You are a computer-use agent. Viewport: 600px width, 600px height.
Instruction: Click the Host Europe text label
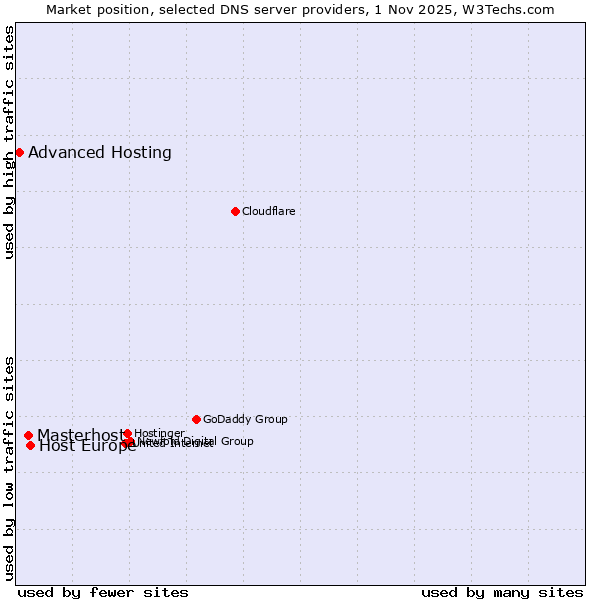pyautogui.click(x=87, y=447)
